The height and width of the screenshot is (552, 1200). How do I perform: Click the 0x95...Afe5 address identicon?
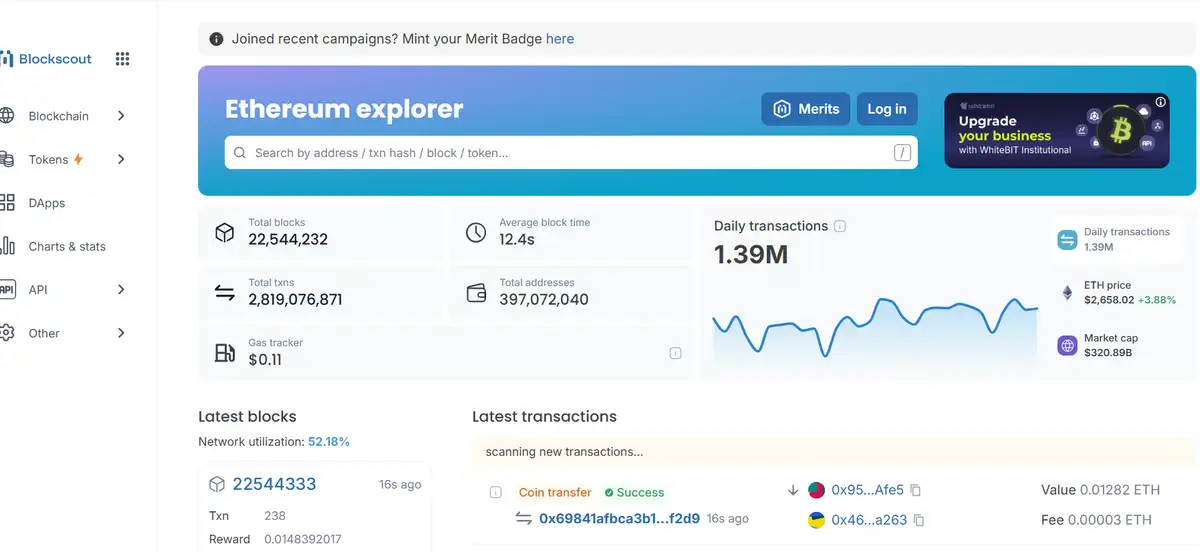(816, 490)
